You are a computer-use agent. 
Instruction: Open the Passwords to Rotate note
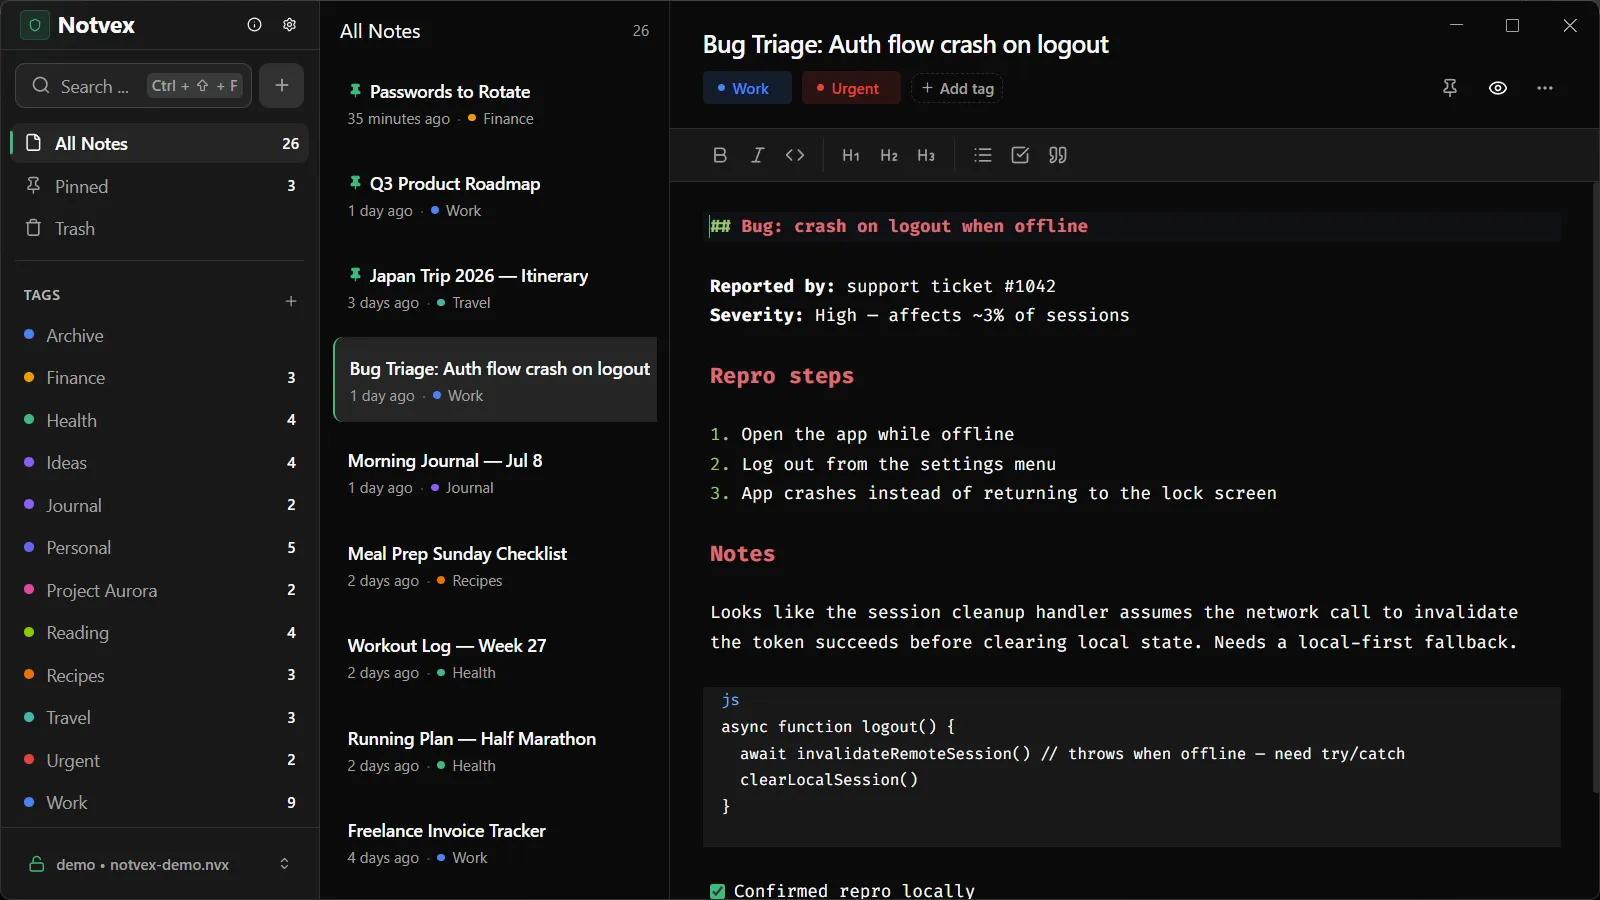pyautogui.click(x=495, y=104)
